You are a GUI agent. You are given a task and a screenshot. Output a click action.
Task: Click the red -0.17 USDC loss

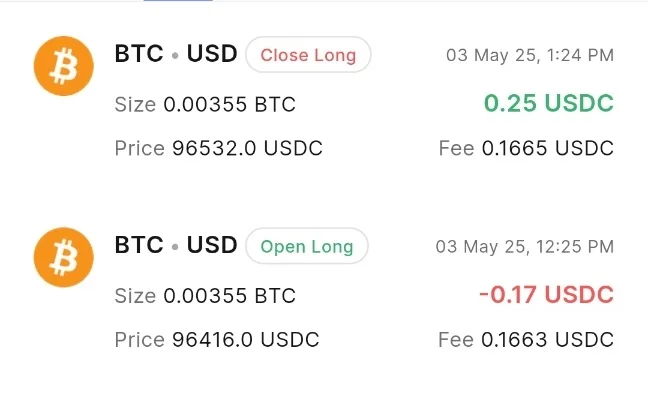[545, 295]
